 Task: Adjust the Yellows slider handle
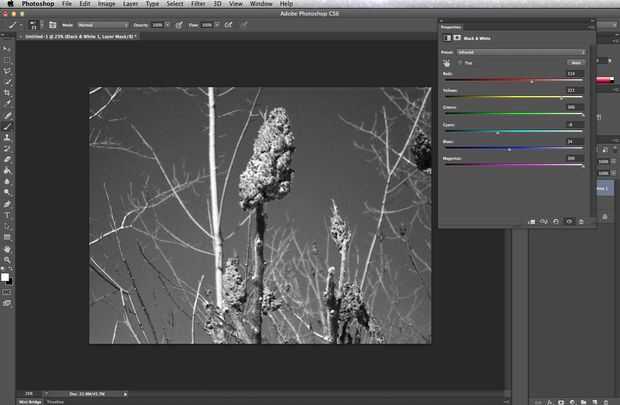pos(561,98)
